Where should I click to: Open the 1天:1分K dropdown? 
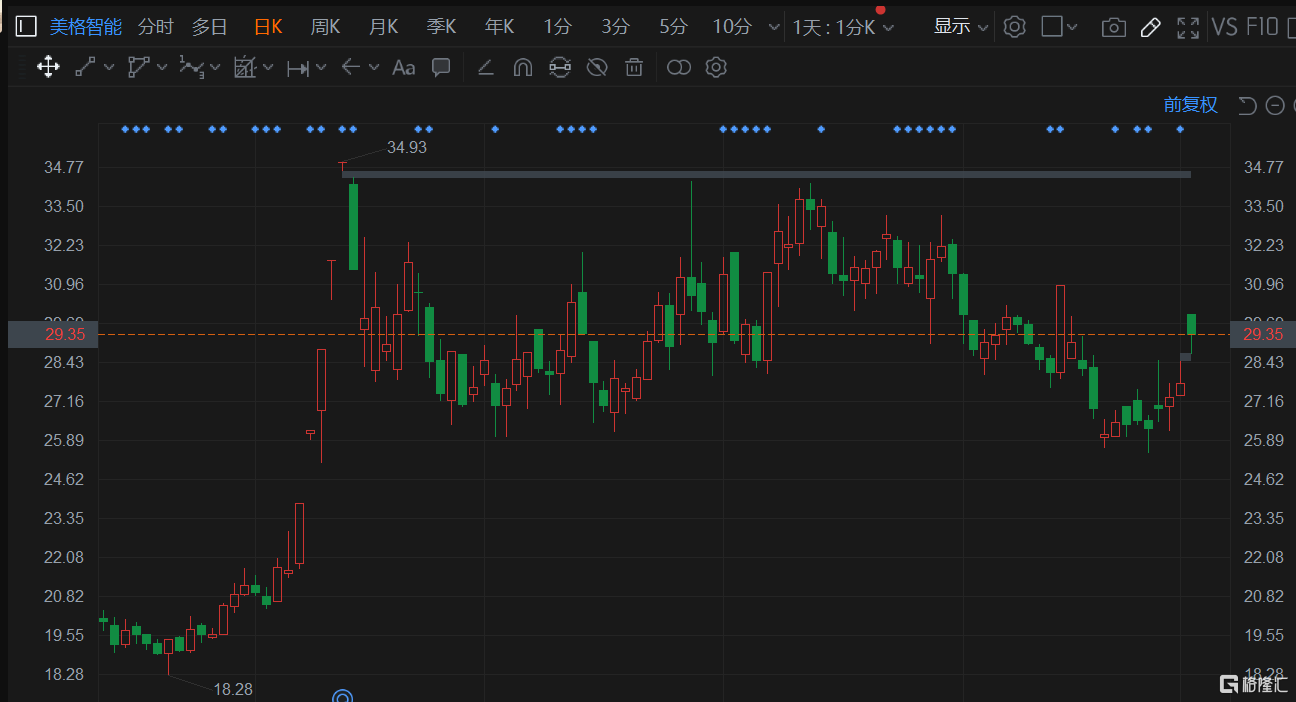843,28
